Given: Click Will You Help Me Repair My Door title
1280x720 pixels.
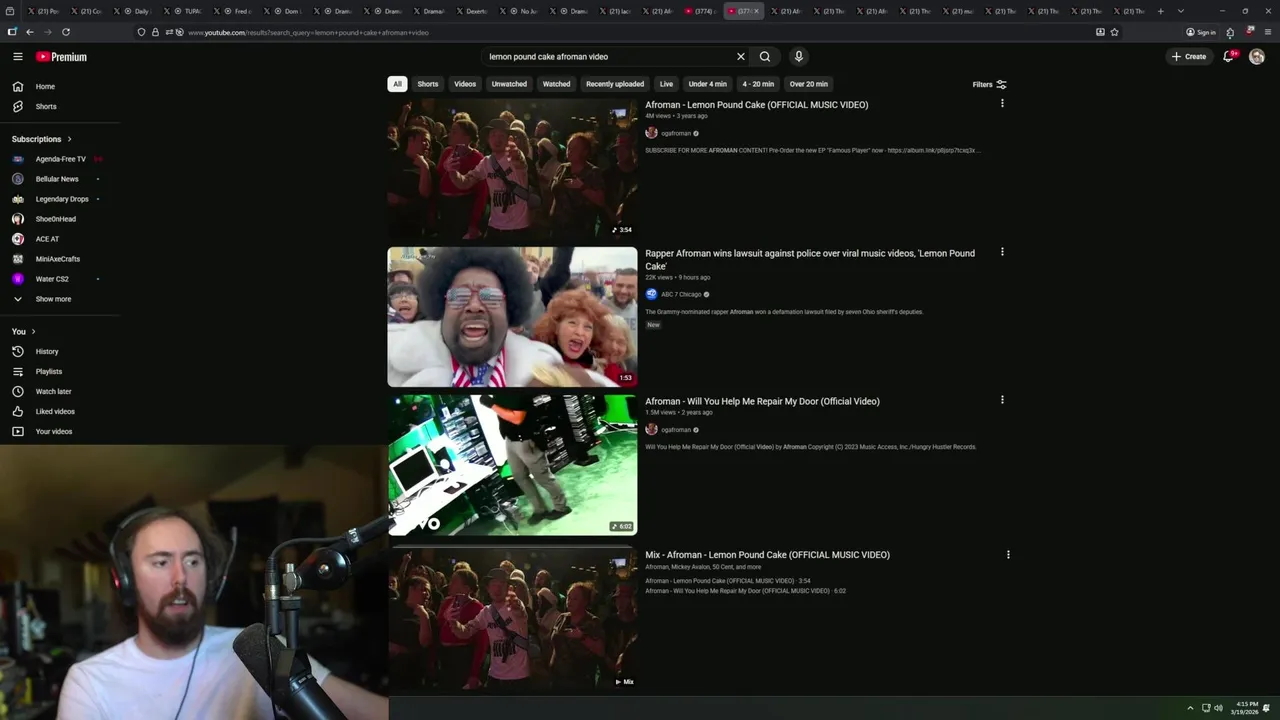Looking at the screenshot, I should click(762, 402).
